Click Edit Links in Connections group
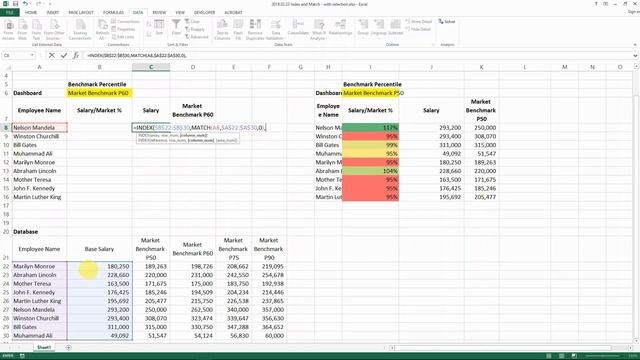 (122, 37)
